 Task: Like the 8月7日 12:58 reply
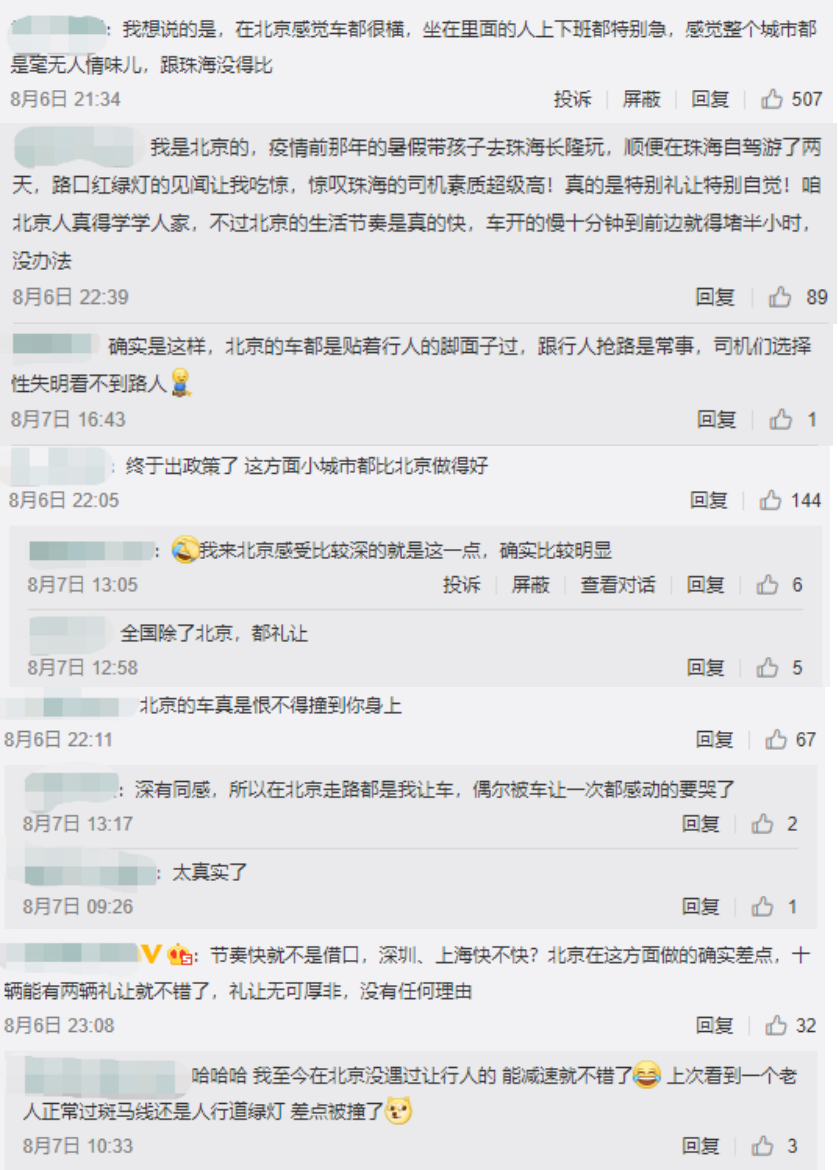pos(767,668)
